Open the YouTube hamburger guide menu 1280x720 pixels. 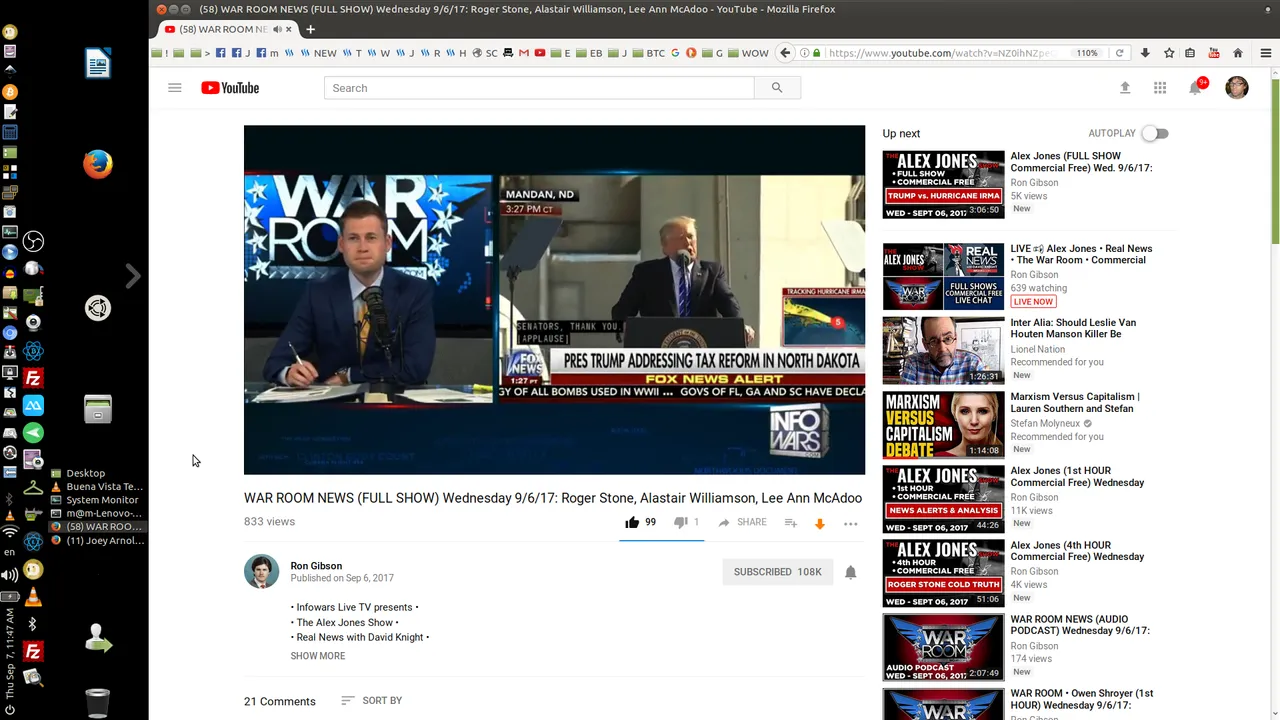click(175, 88)
